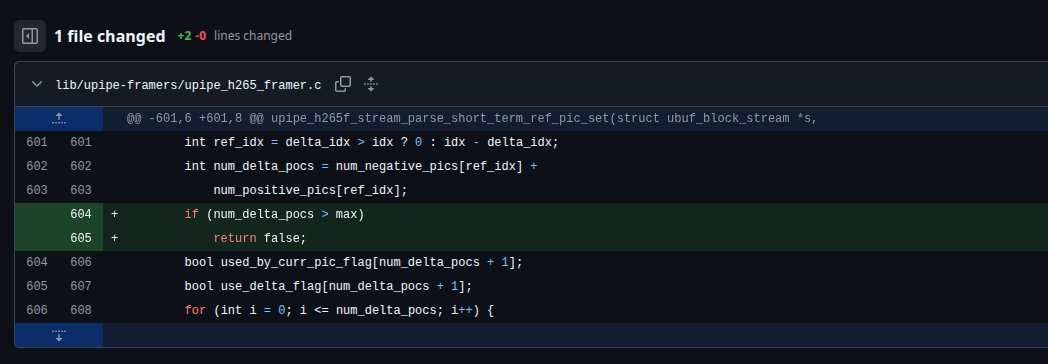Expand hidden lines below line 608
Viewport: 1048px width, 364px height.
coord(59,335)
